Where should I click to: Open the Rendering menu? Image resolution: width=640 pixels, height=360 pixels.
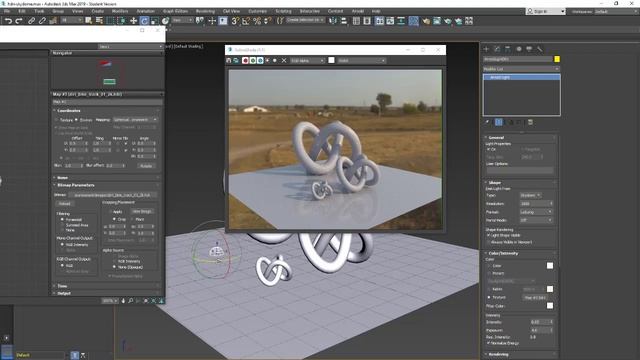click(x=205, y=11)
